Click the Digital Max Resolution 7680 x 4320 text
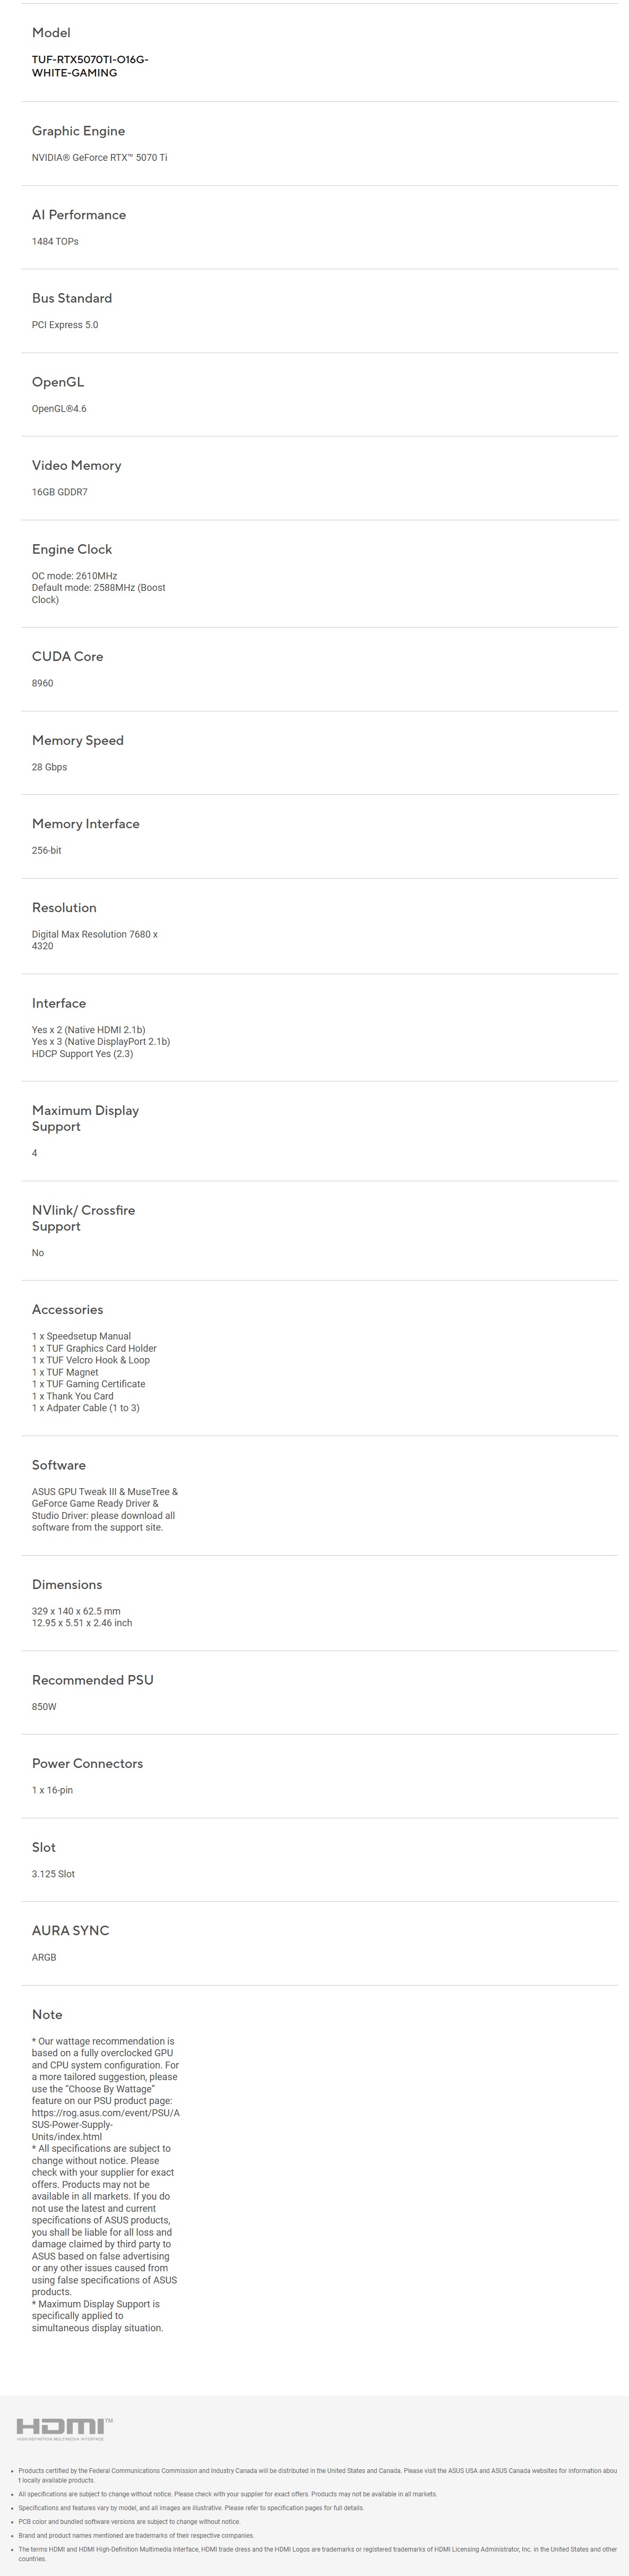629x2576 pixels. [x=95, y=940]
